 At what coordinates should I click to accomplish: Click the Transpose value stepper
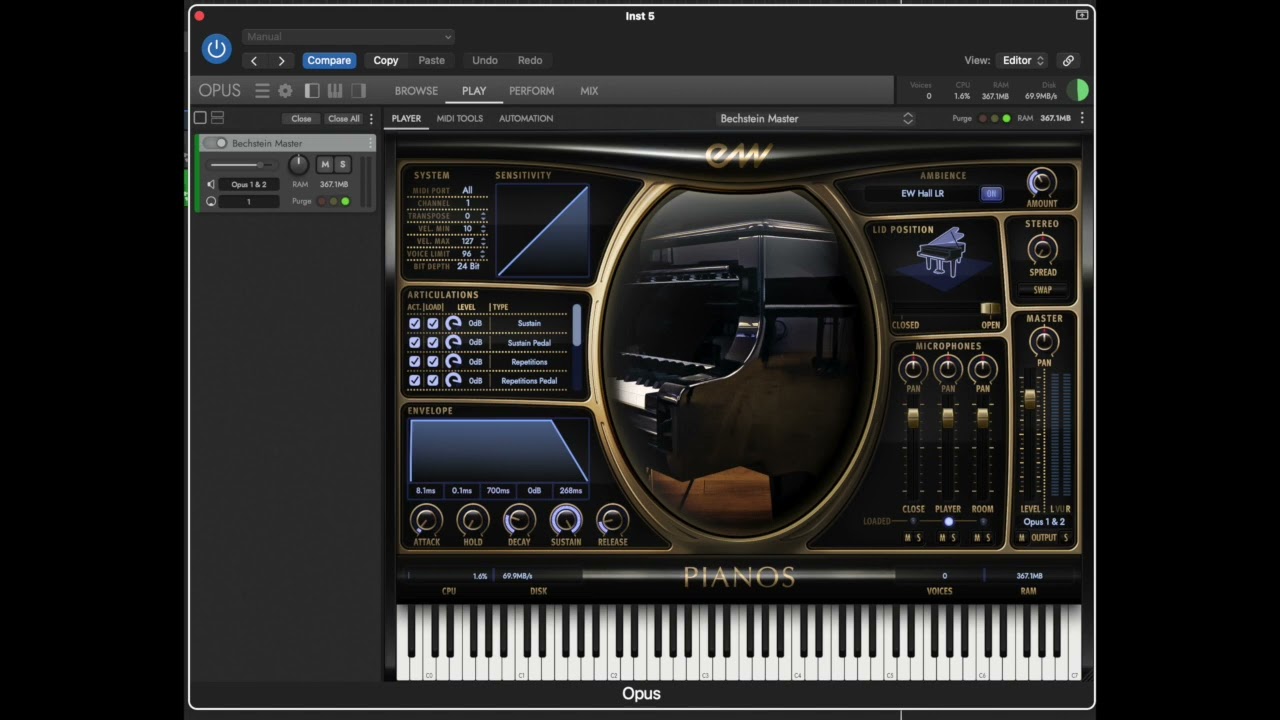483,216
